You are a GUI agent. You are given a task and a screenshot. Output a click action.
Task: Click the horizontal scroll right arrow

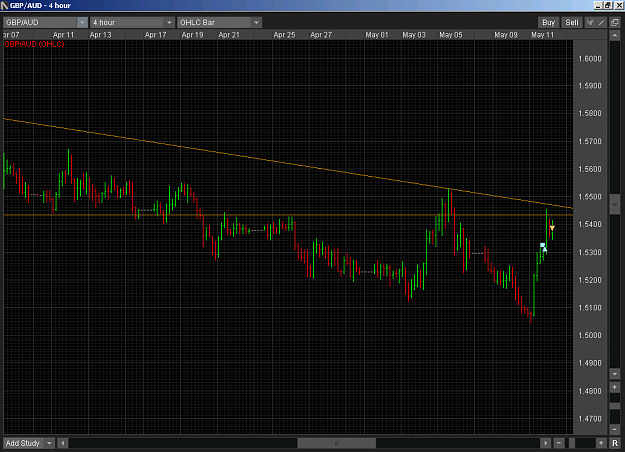coord(545,443)
